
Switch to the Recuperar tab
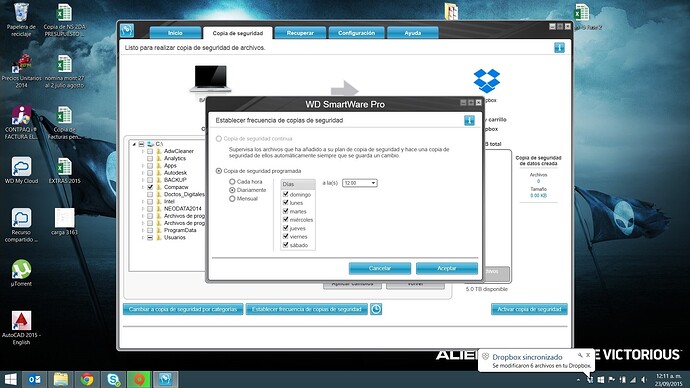300,33
